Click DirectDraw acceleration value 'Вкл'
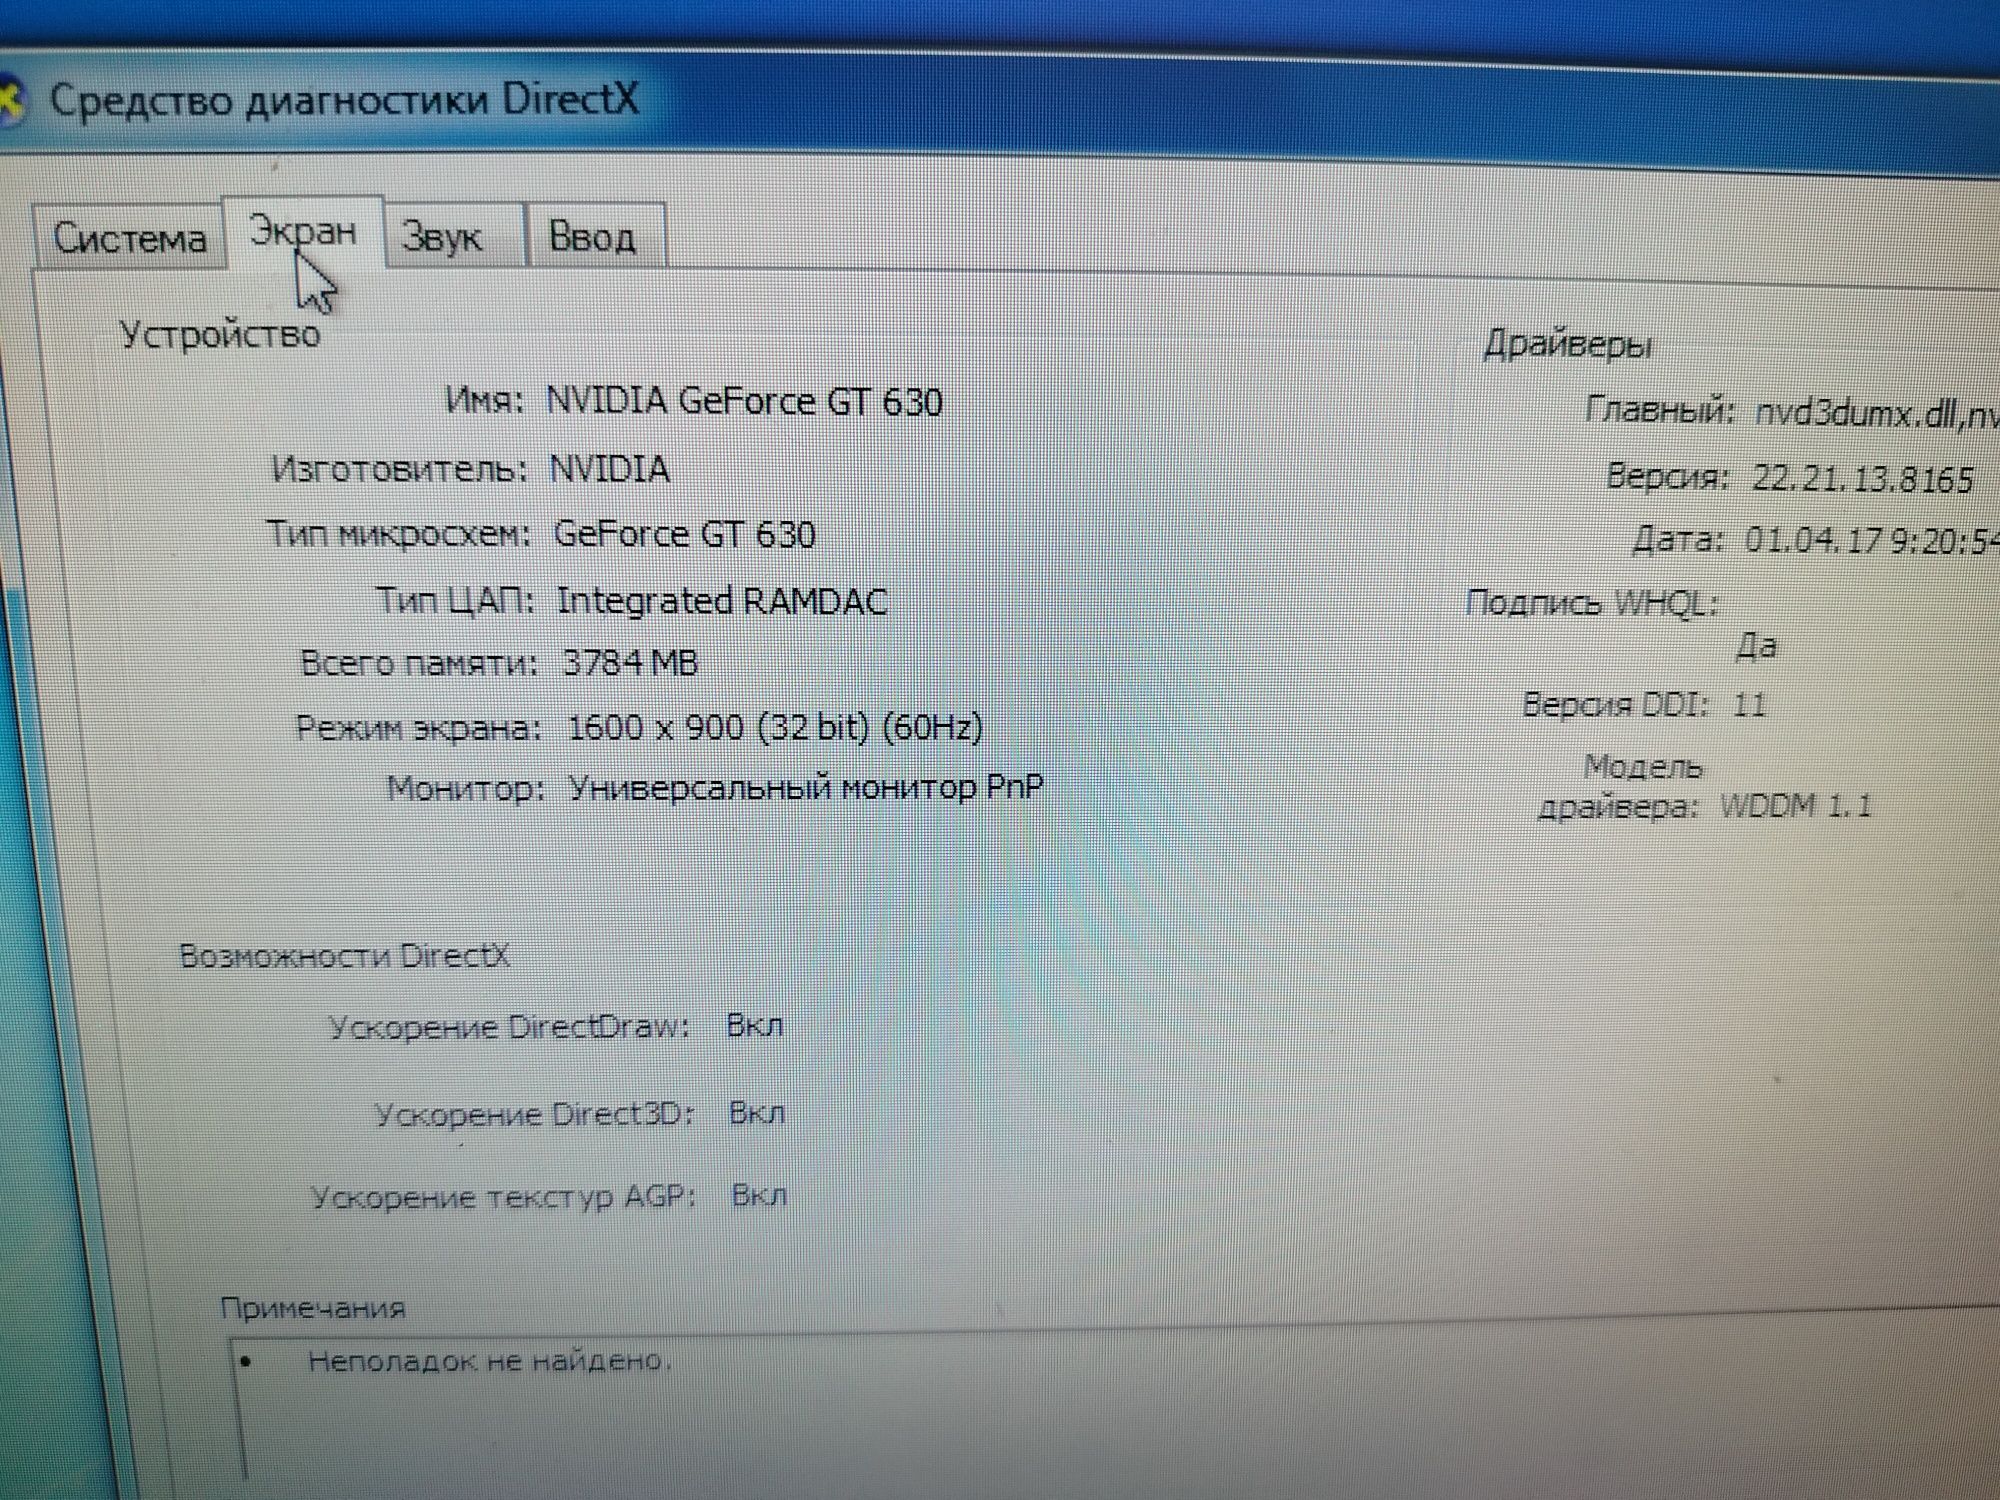 point(755,1026)
